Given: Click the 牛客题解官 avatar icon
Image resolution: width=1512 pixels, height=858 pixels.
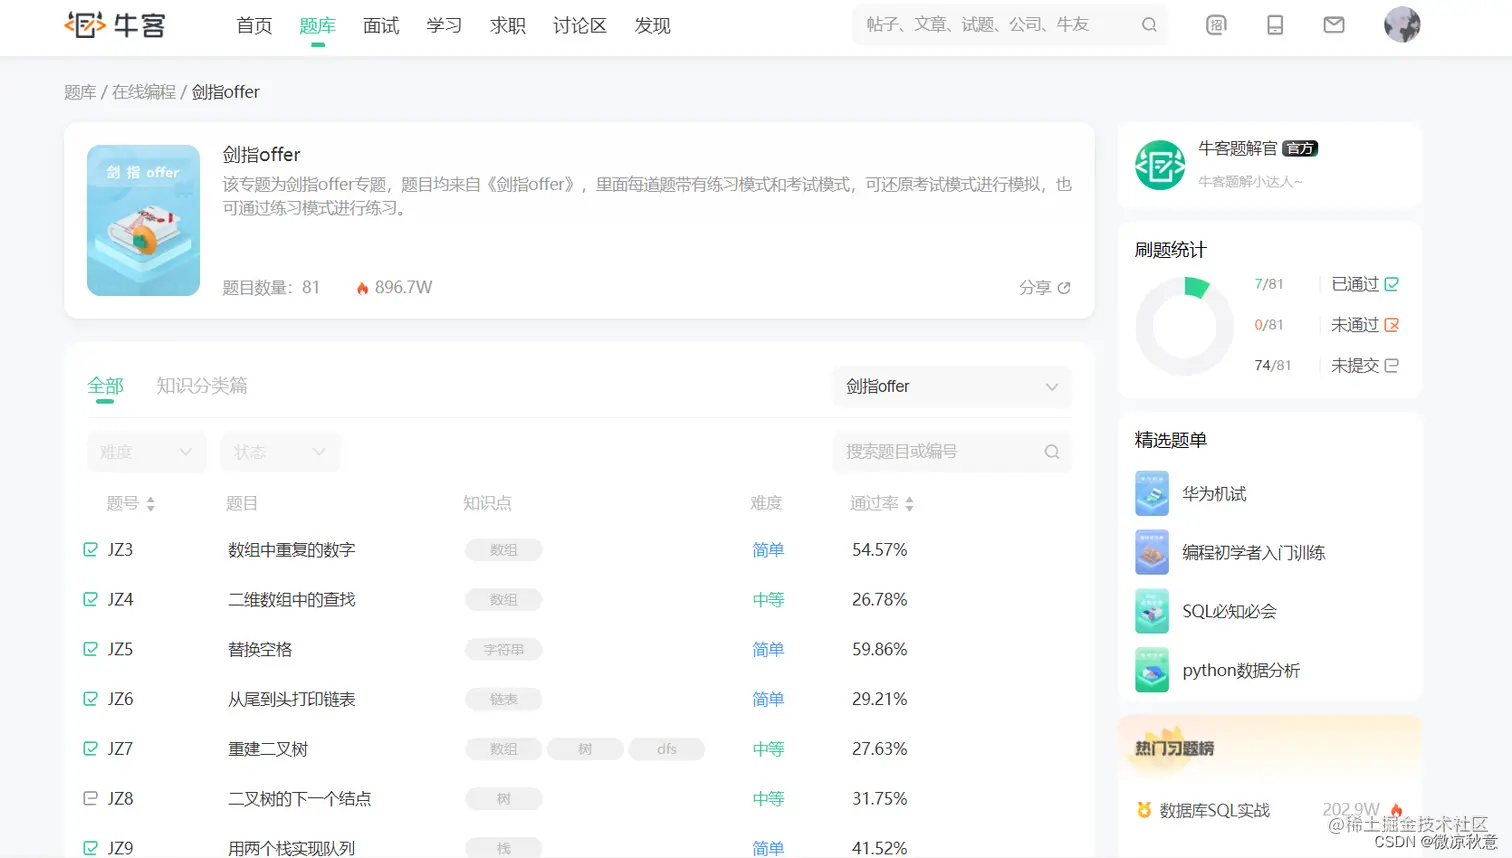Looking at the screenshot, I should click(1160, 165).
